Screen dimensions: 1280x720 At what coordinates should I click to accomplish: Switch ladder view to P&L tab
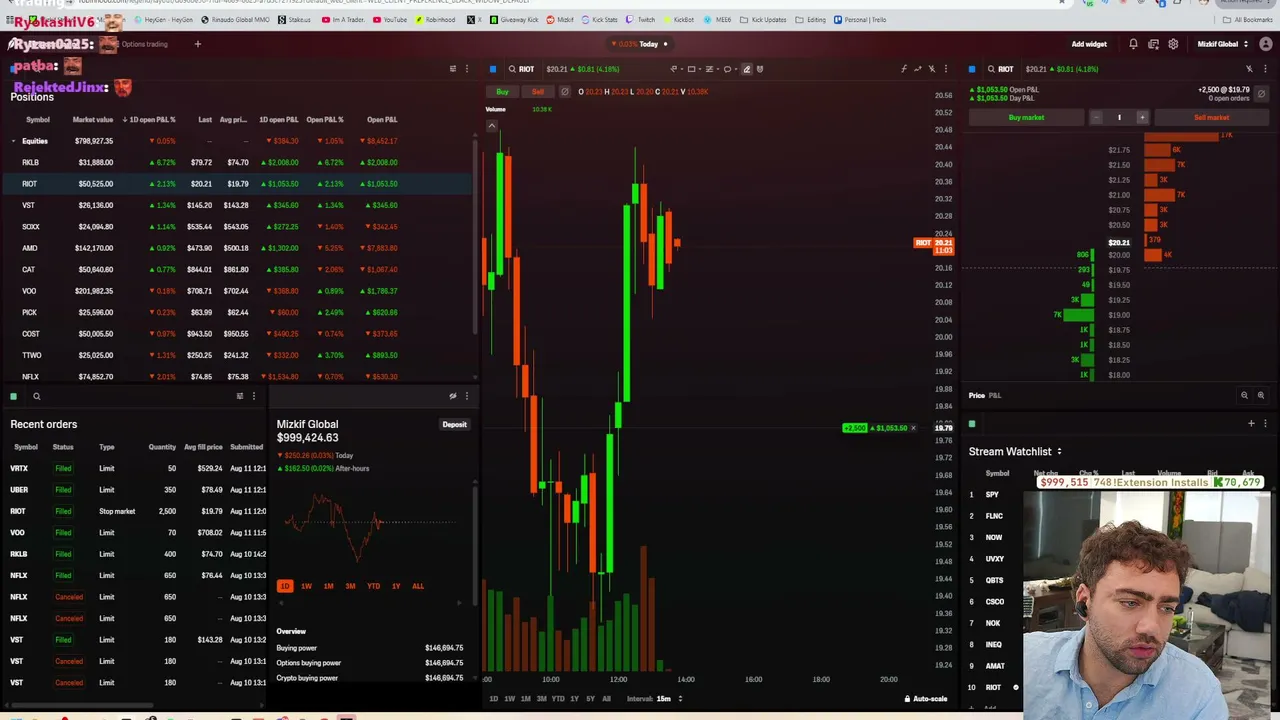[995, 395]
